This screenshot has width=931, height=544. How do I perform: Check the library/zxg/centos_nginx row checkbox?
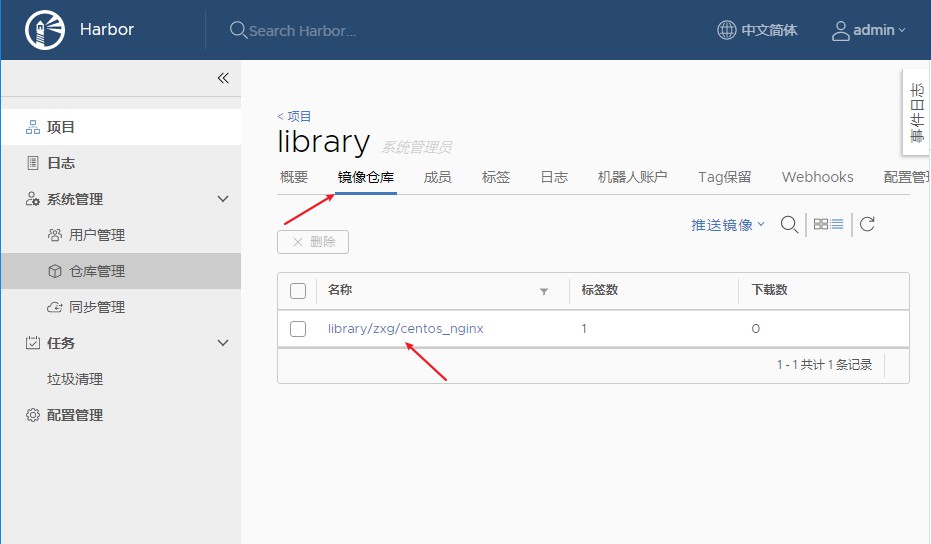click(298, 329)
